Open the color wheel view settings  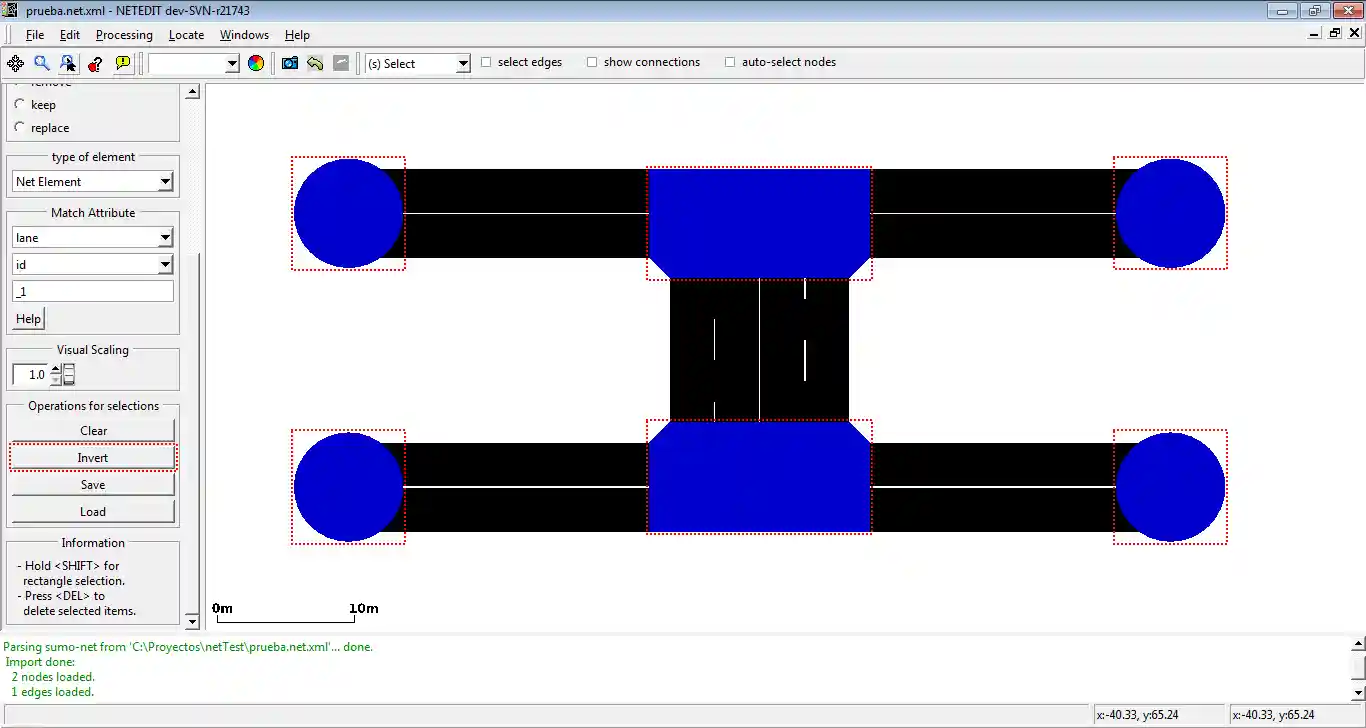coord(256,63)
